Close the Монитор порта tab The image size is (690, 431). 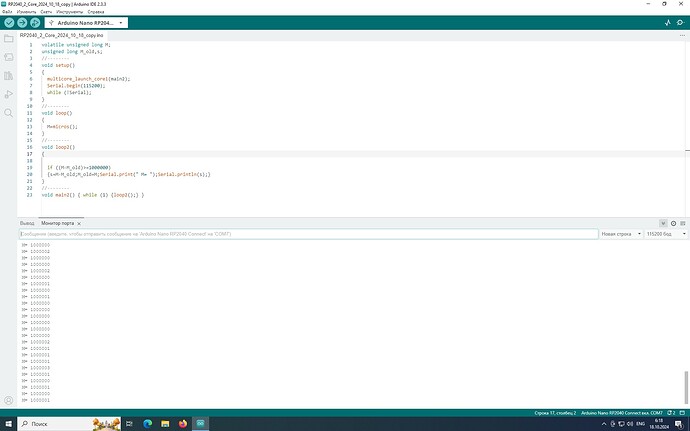[x=79, y=224]
